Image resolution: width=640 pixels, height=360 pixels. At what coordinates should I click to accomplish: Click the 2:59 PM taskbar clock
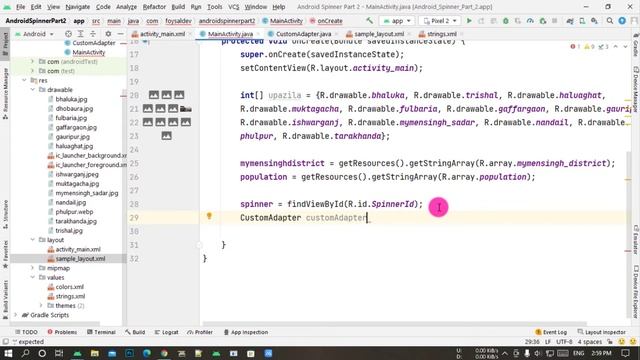pos(601,353)
